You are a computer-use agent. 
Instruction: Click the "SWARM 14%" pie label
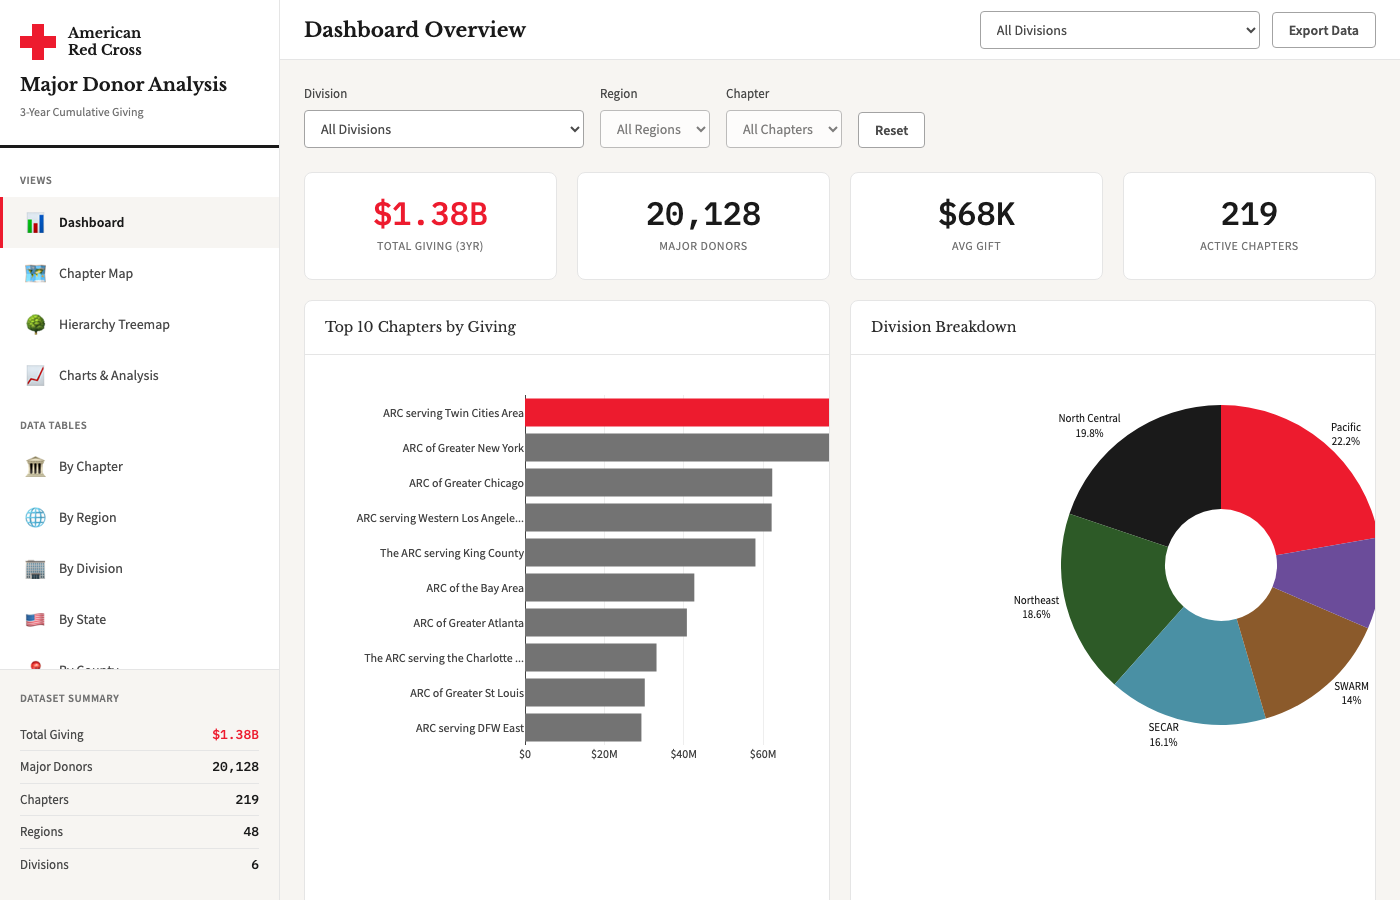[1351, 693]
